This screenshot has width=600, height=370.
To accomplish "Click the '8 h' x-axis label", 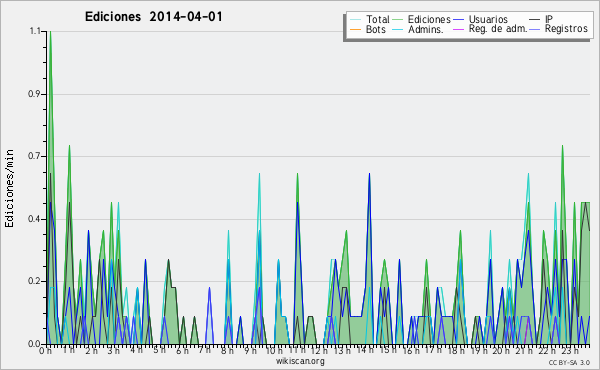I will (x=227, y=351).
